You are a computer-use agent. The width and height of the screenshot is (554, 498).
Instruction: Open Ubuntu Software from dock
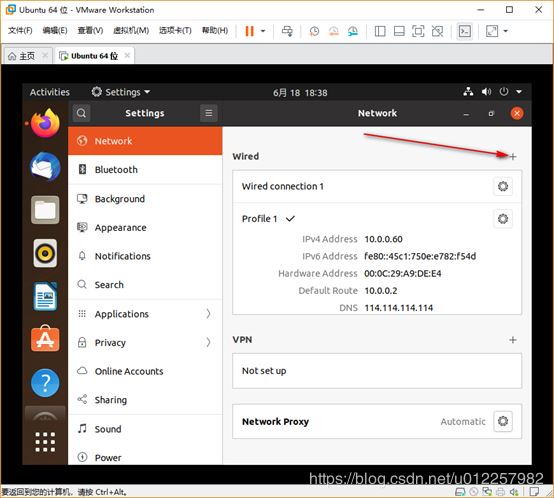pyautogui.click(x=45, y=339)
